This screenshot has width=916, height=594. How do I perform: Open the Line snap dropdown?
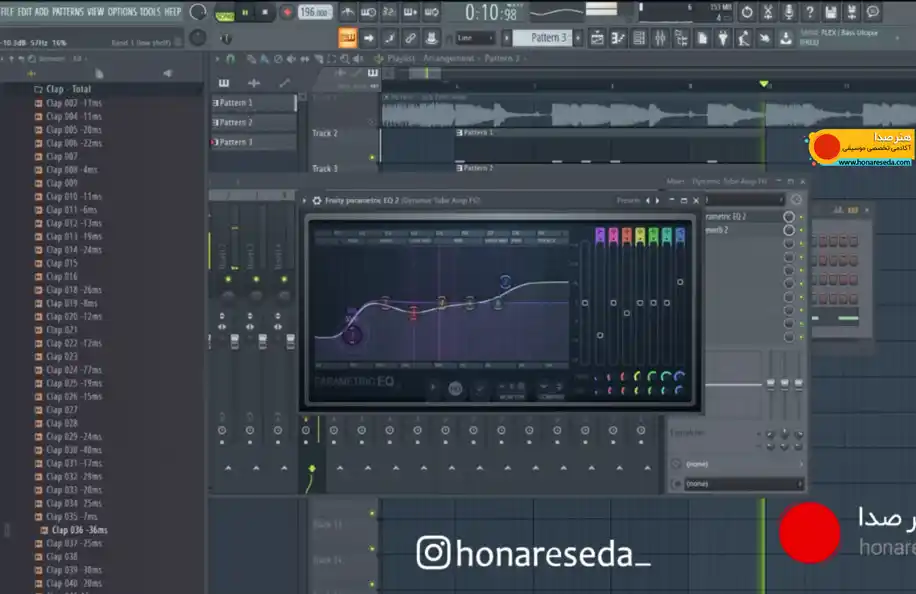click(x=475, y=39)
